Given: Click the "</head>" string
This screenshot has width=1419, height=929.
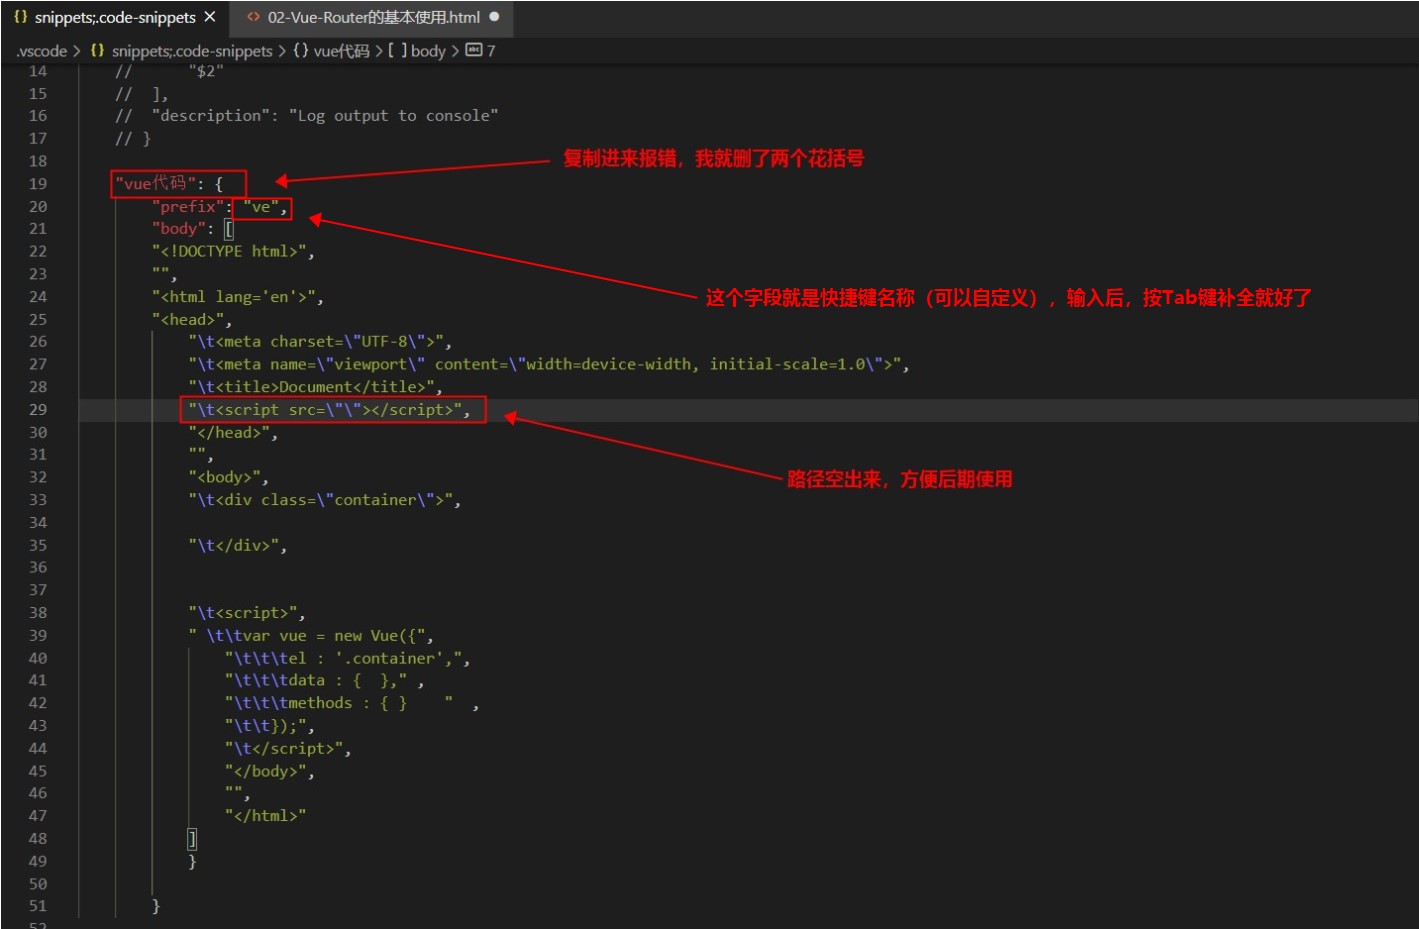Looking at the screenshot, I should (x=229, y=433).
